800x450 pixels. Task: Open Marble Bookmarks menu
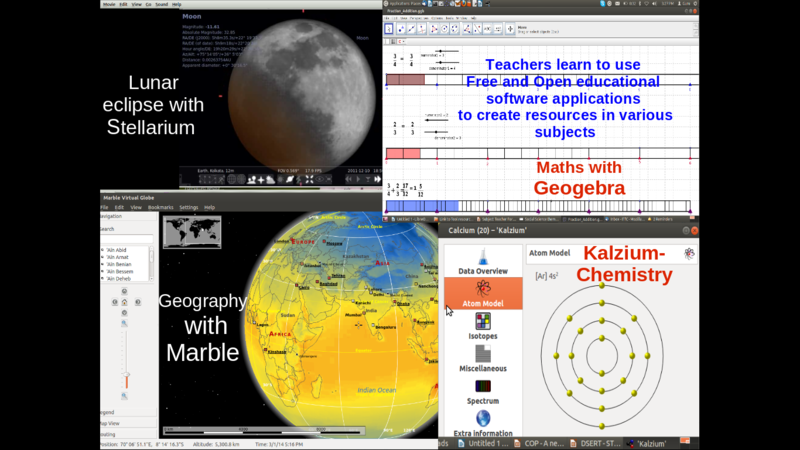[160, 208]
